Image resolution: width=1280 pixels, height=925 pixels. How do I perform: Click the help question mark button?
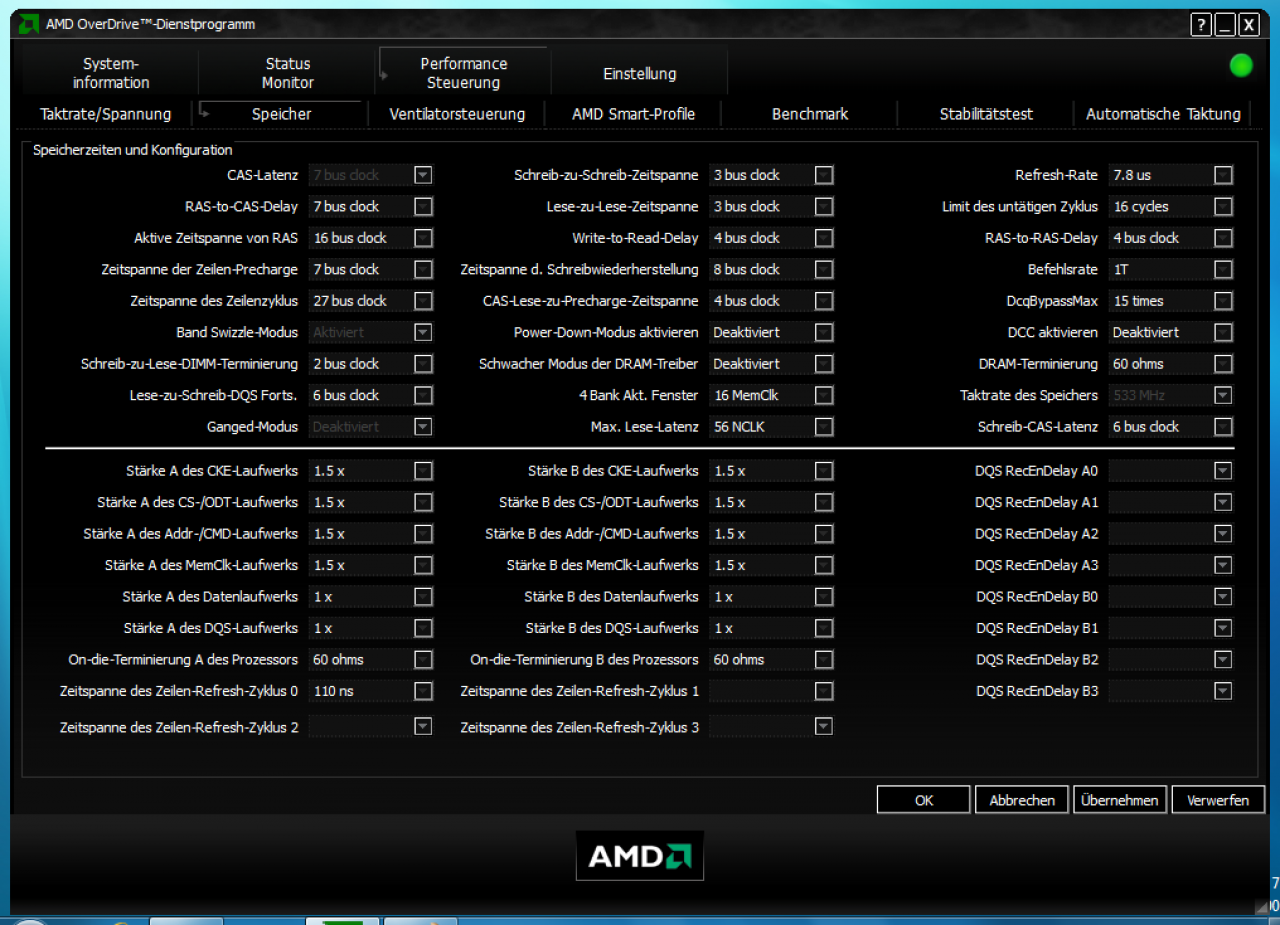[1201, 25]
